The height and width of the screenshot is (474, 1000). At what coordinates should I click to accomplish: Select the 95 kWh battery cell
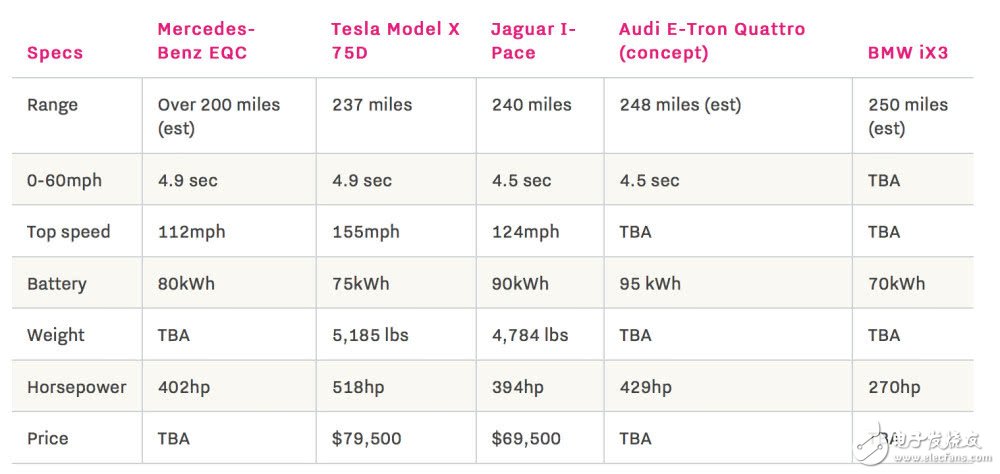tap(650, 284)
